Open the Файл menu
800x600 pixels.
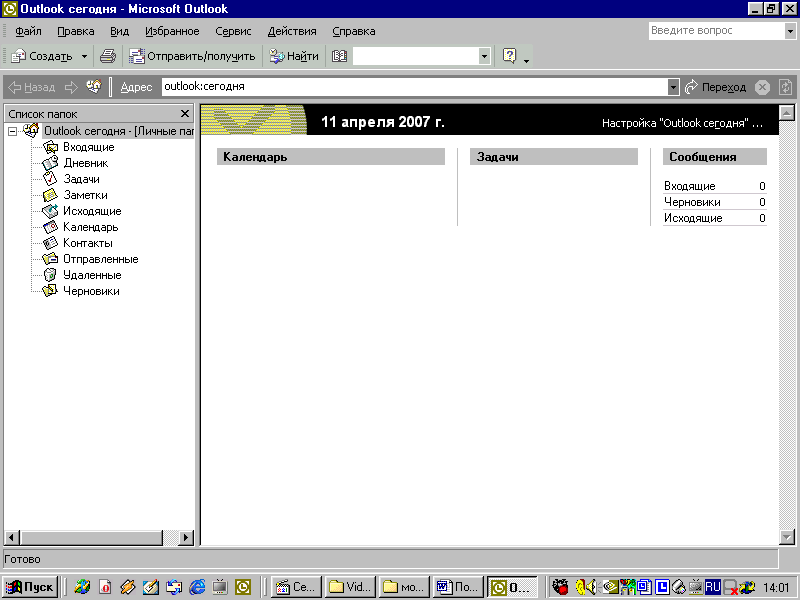(x=28, y=31)
